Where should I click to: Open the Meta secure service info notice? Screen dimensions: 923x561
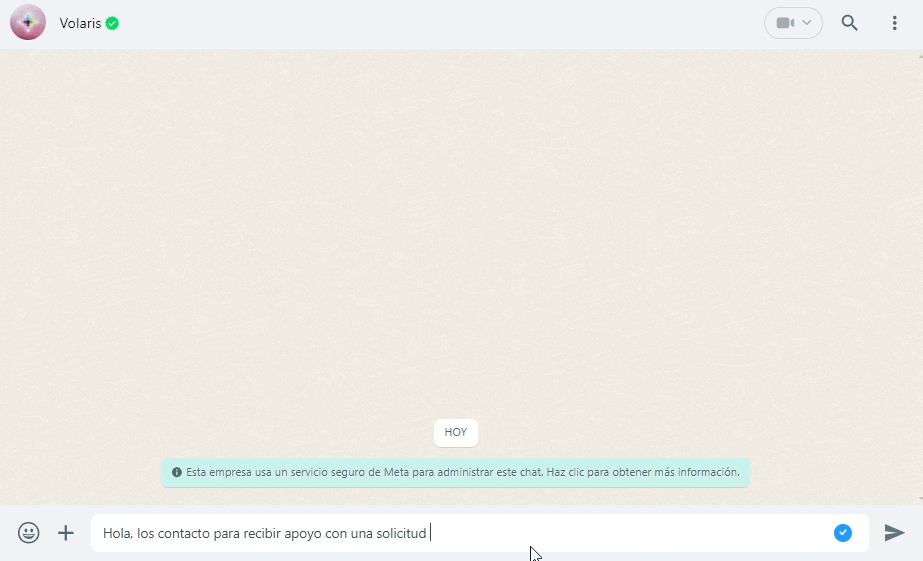[456, 473]
